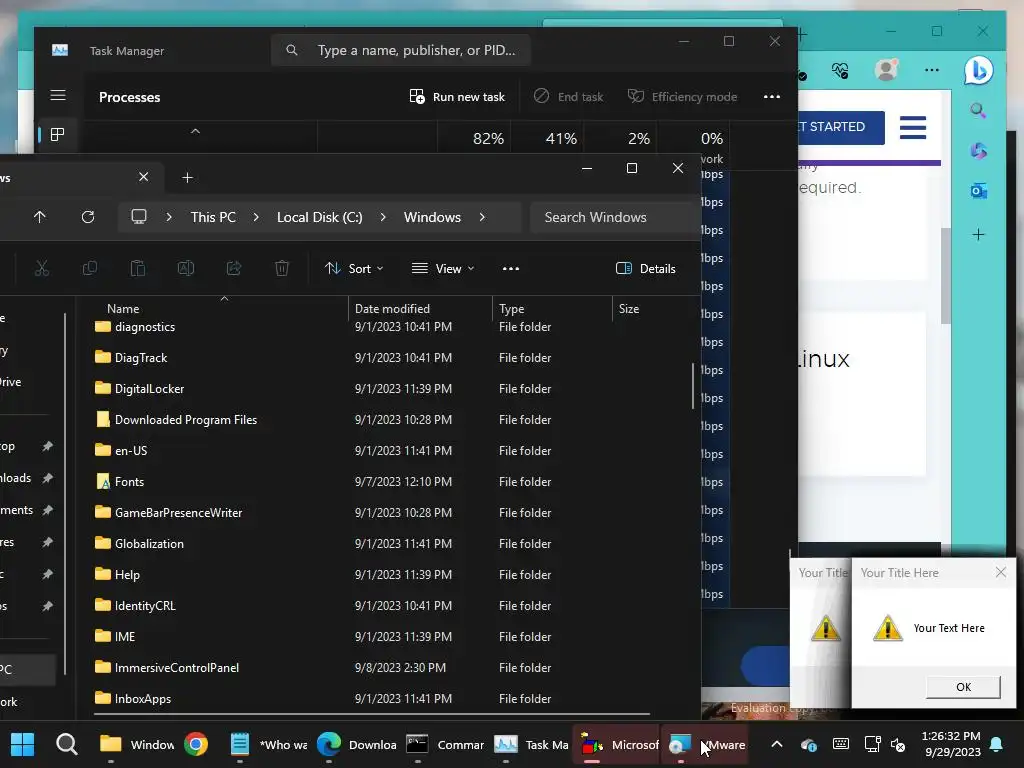This screenshot has width=1024, height=768.
Task: Select Downloaded Program Files folder
Action: 185,420
